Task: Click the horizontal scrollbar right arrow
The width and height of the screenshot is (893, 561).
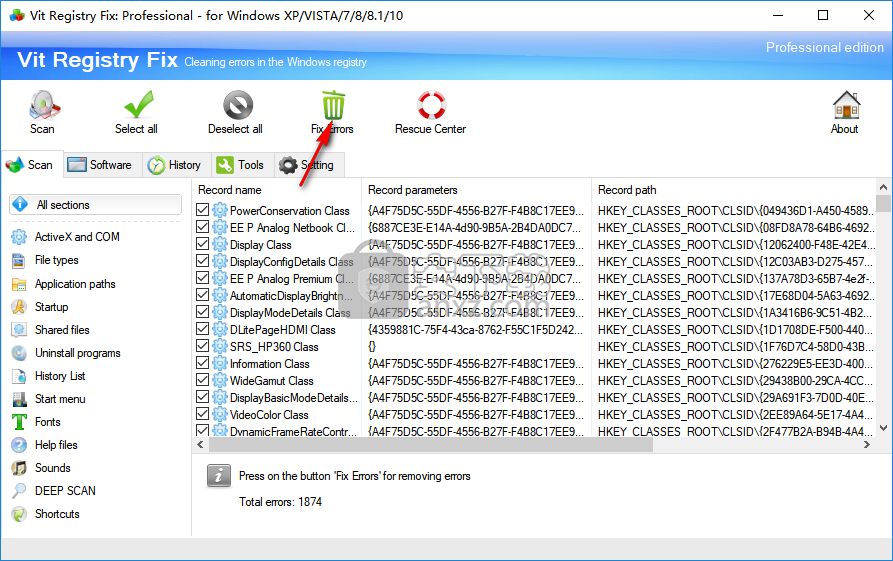Action: pos(867,445)
